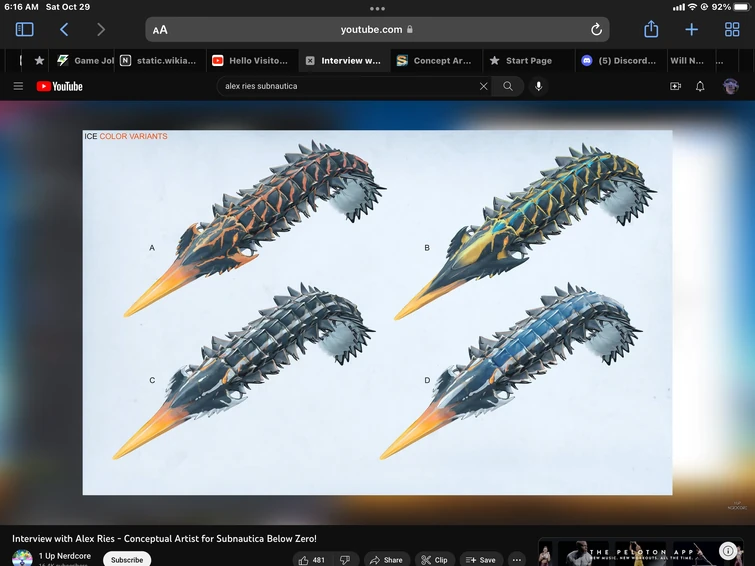The image size is (755, 566).
Task: Open the account avatar menu
Action: tap(730, 86)
